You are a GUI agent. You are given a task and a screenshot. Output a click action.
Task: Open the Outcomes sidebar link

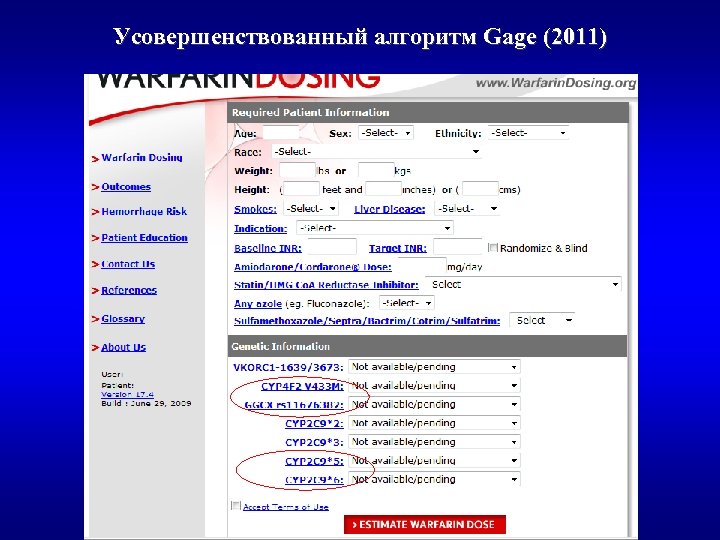pos(126,187)
